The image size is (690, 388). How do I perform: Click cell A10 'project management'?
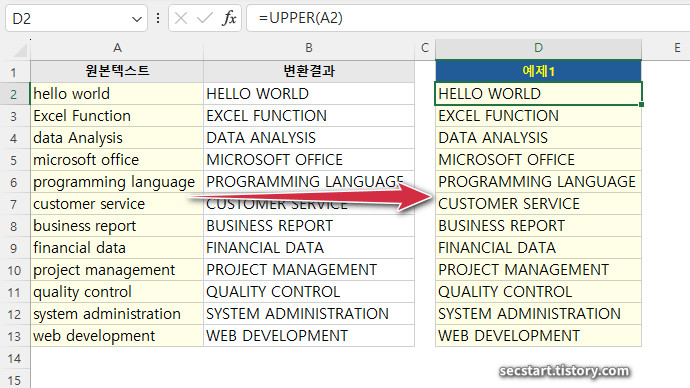[x=117, y=270]
